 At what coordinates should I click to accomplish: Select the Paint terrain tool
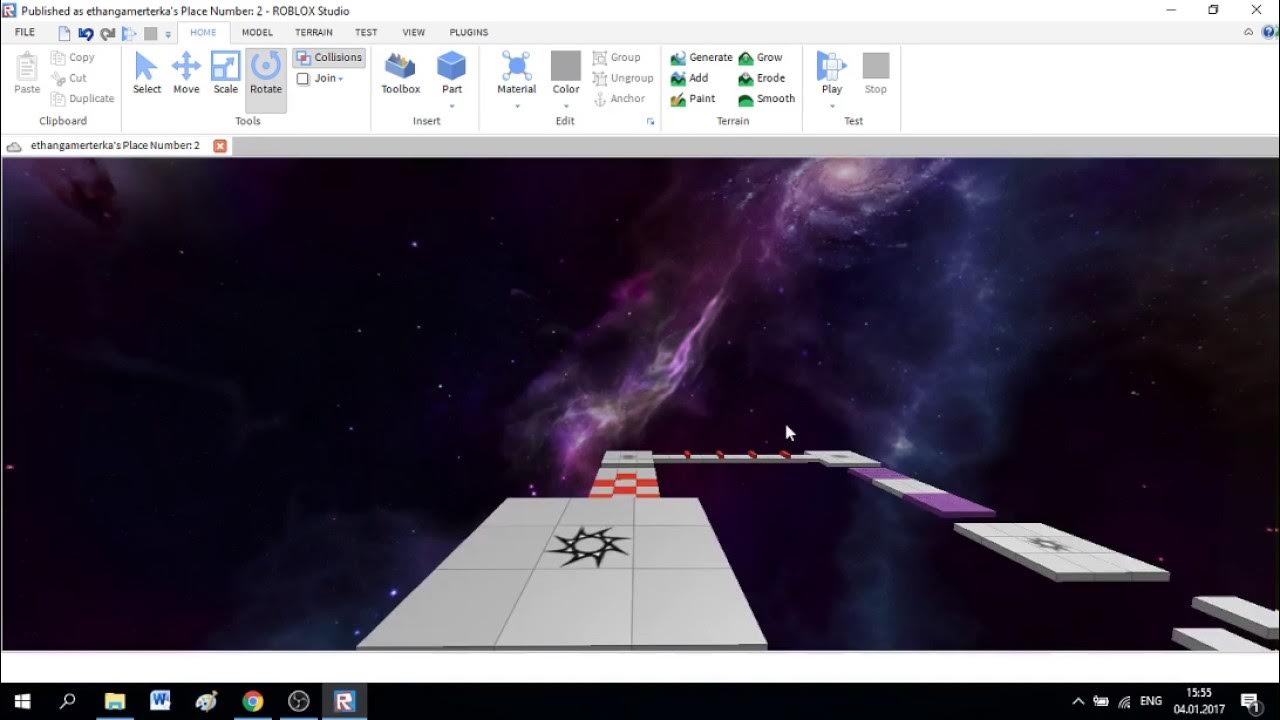(x=693, y=99)
